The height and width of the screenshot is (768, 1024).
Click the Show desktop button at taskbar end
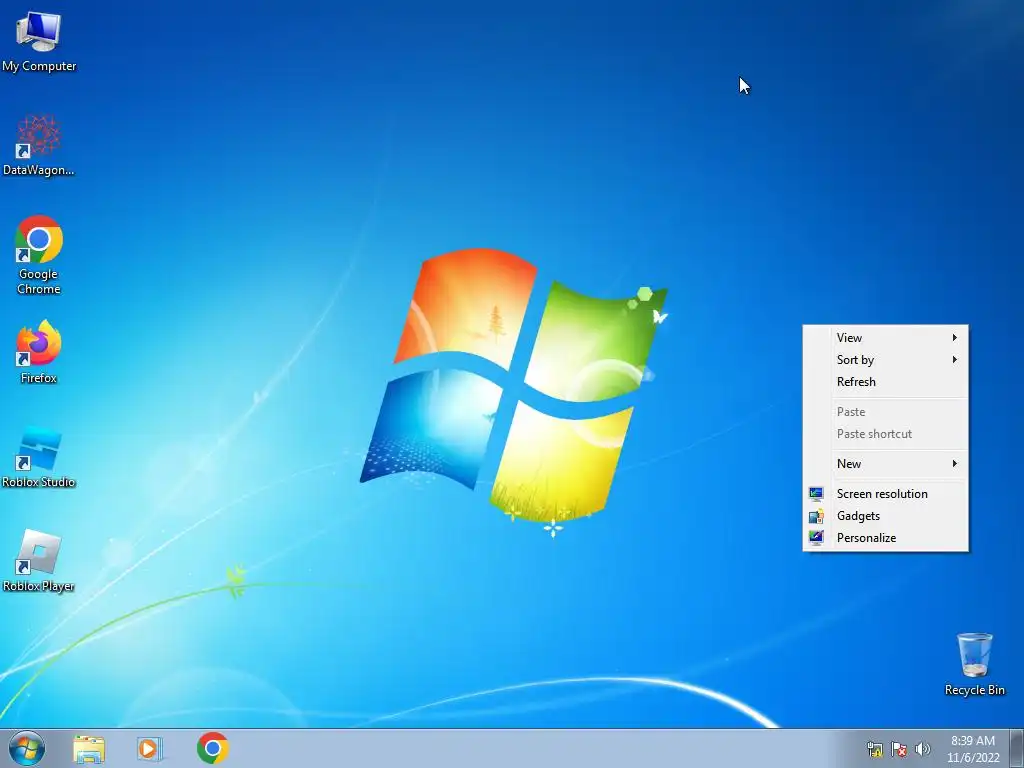click(1017, 748)
